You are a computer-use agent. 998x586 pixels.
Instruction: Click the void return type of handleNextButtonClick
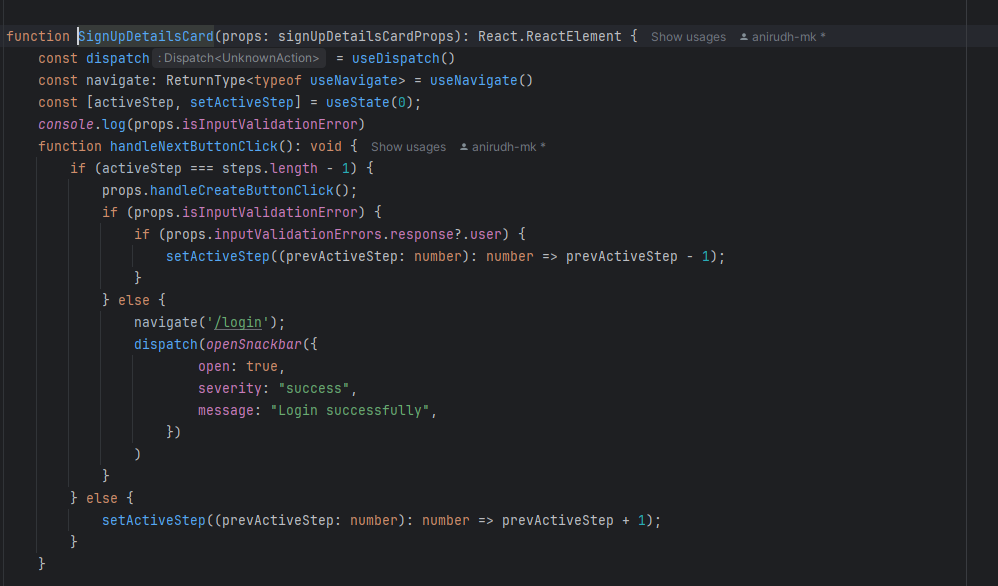326,146
